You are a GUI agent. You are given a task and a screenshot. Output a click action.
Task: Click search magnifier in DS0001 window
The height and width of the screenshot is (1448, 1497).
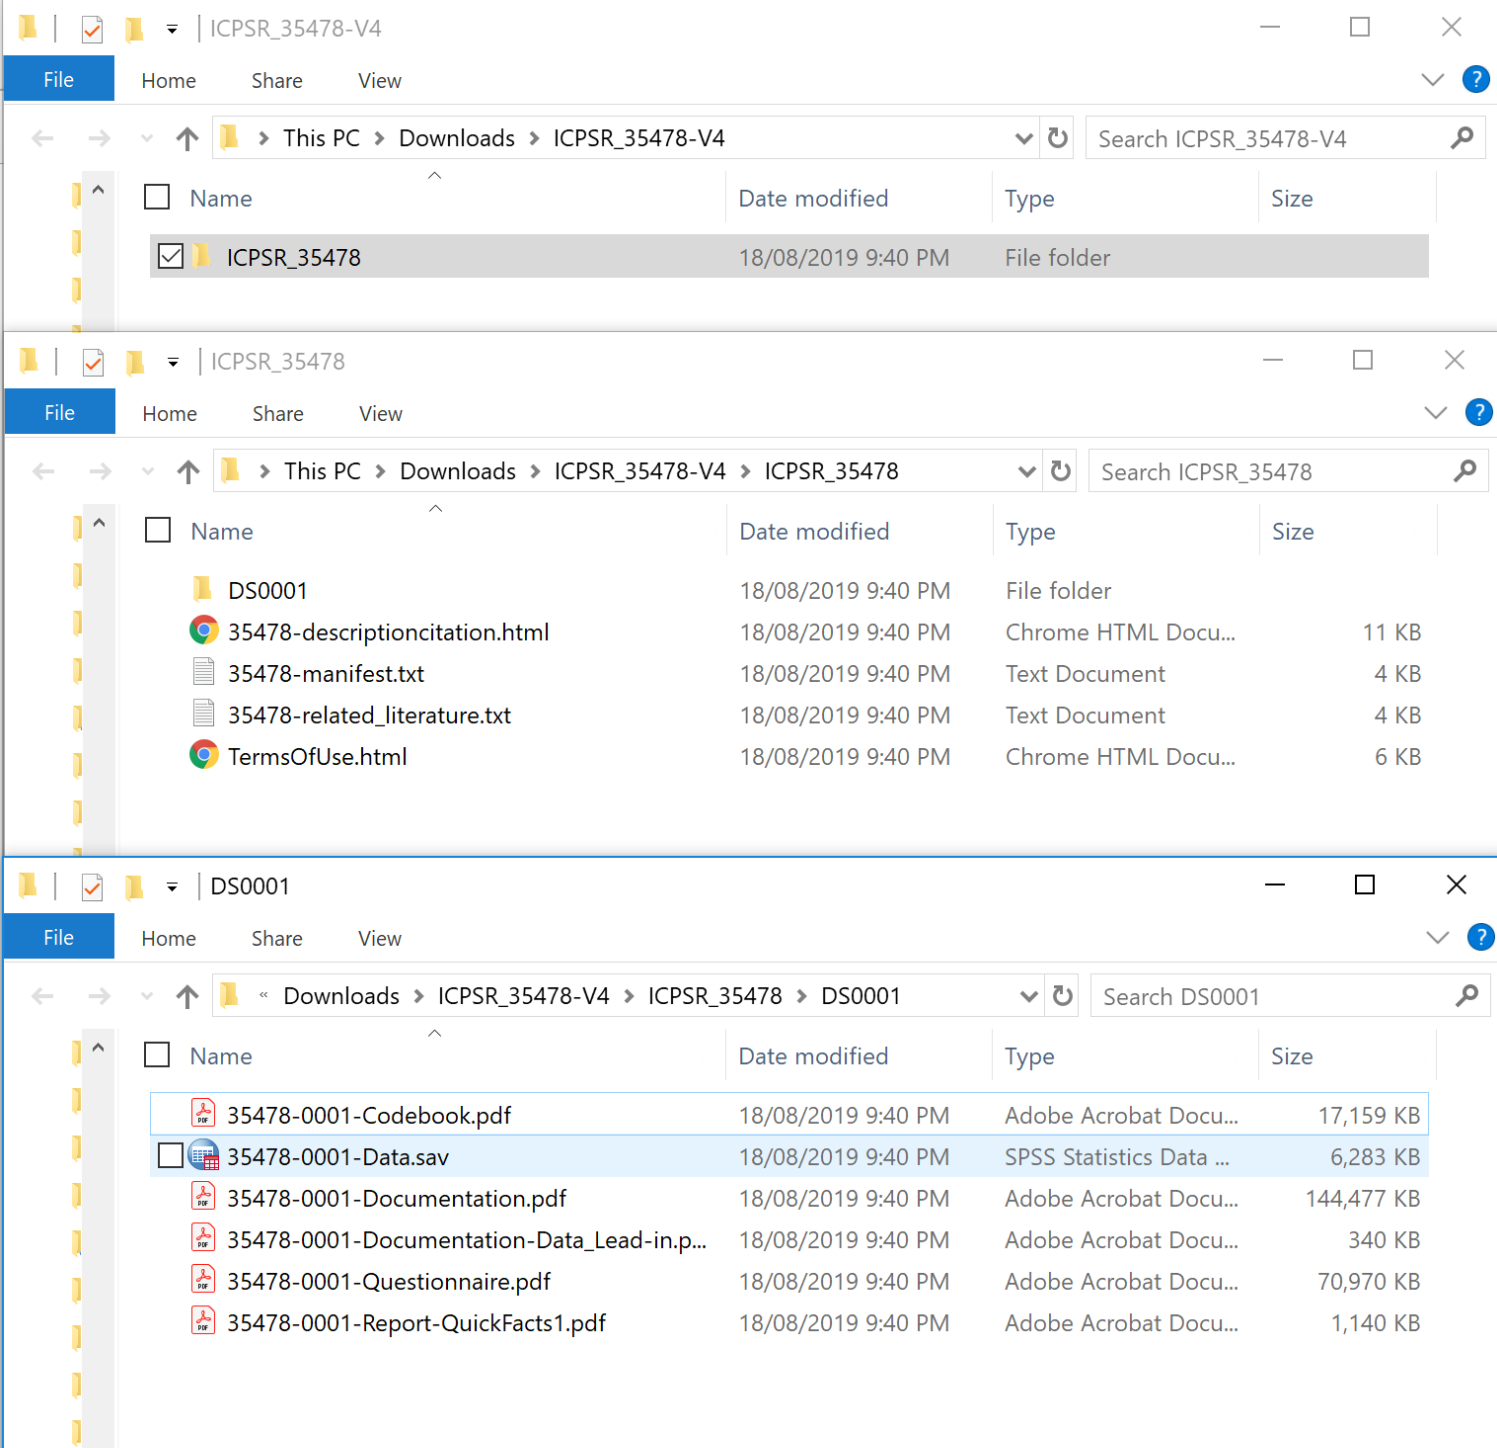click(1467, 996)
